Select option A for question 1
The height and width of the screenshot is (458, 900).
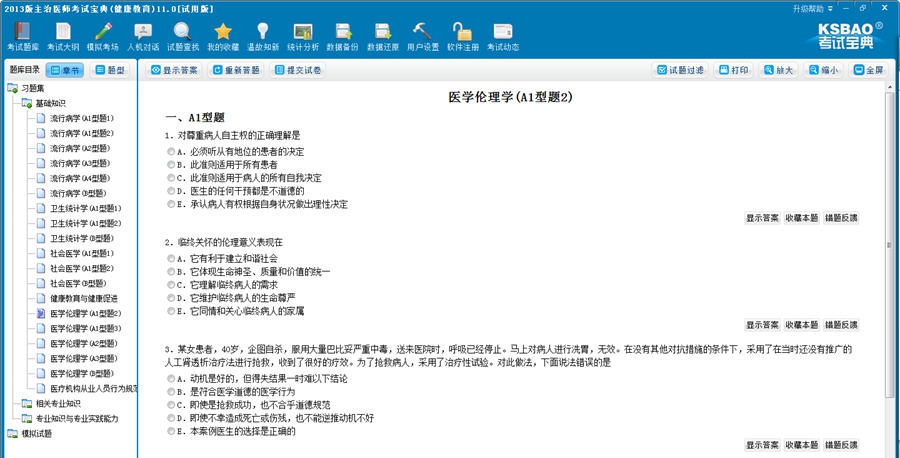click(171, 152)
